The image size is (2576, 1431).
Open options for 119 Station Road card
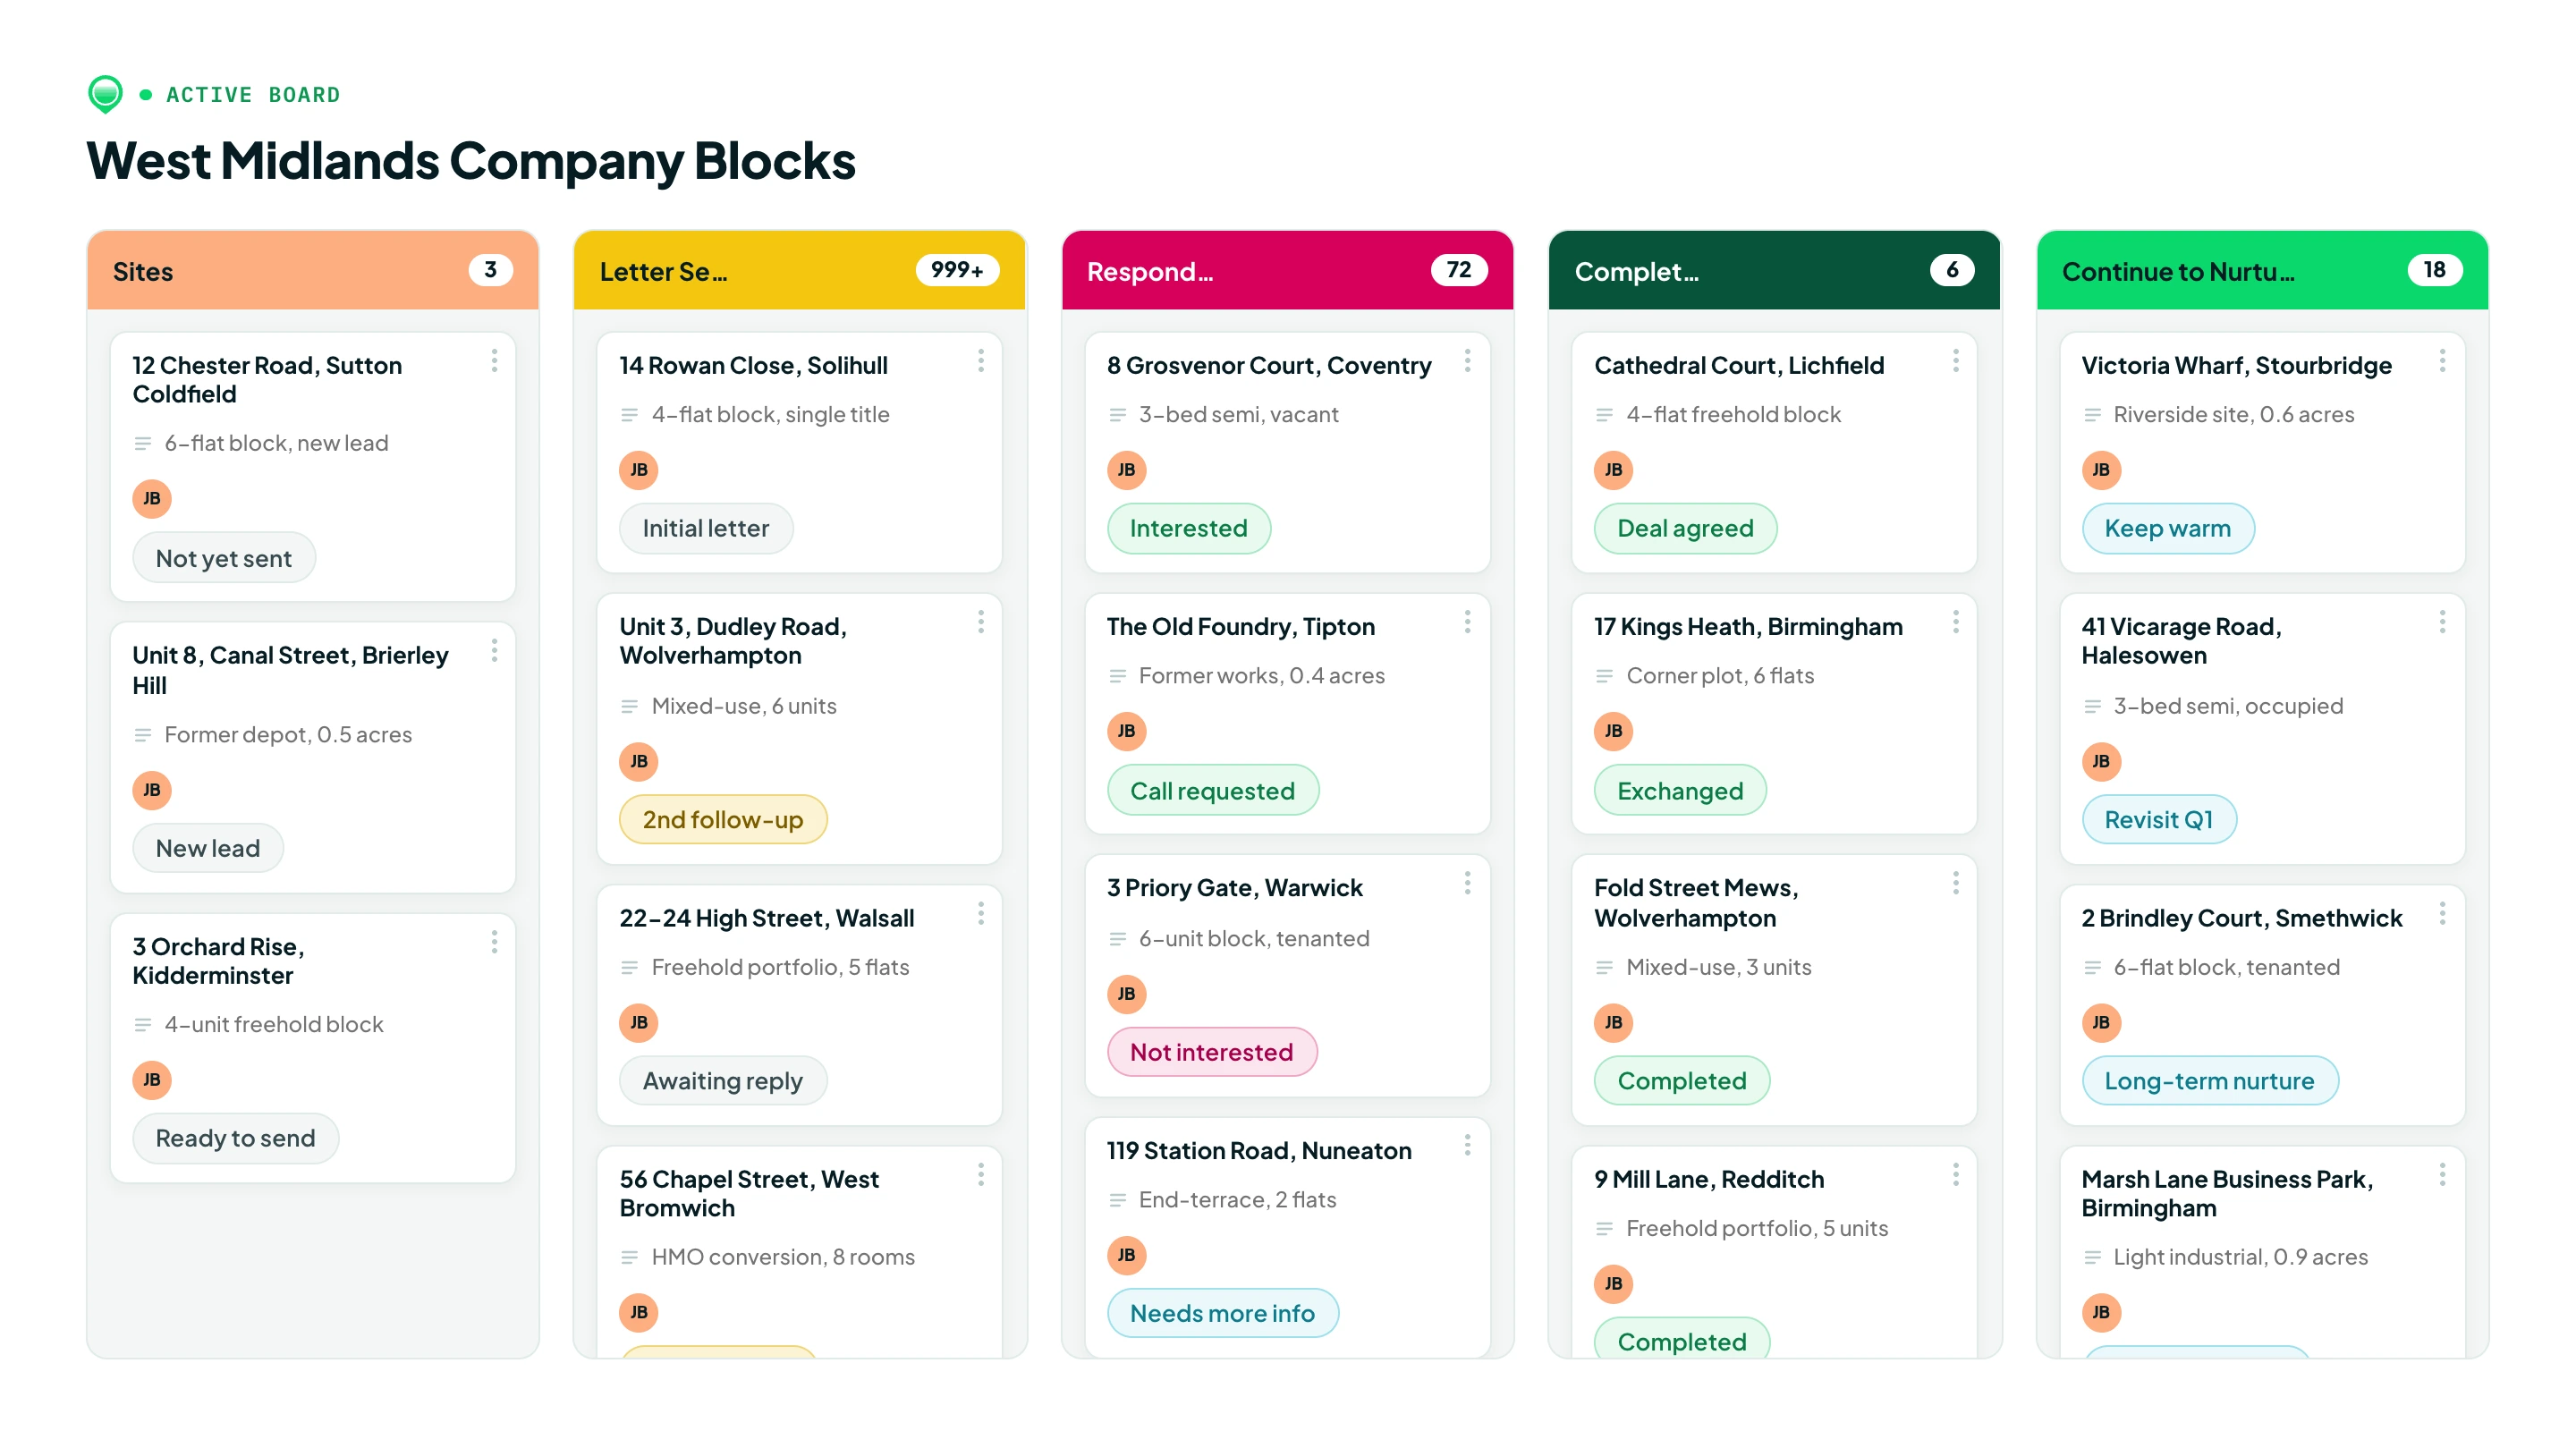[1468, 1145]
